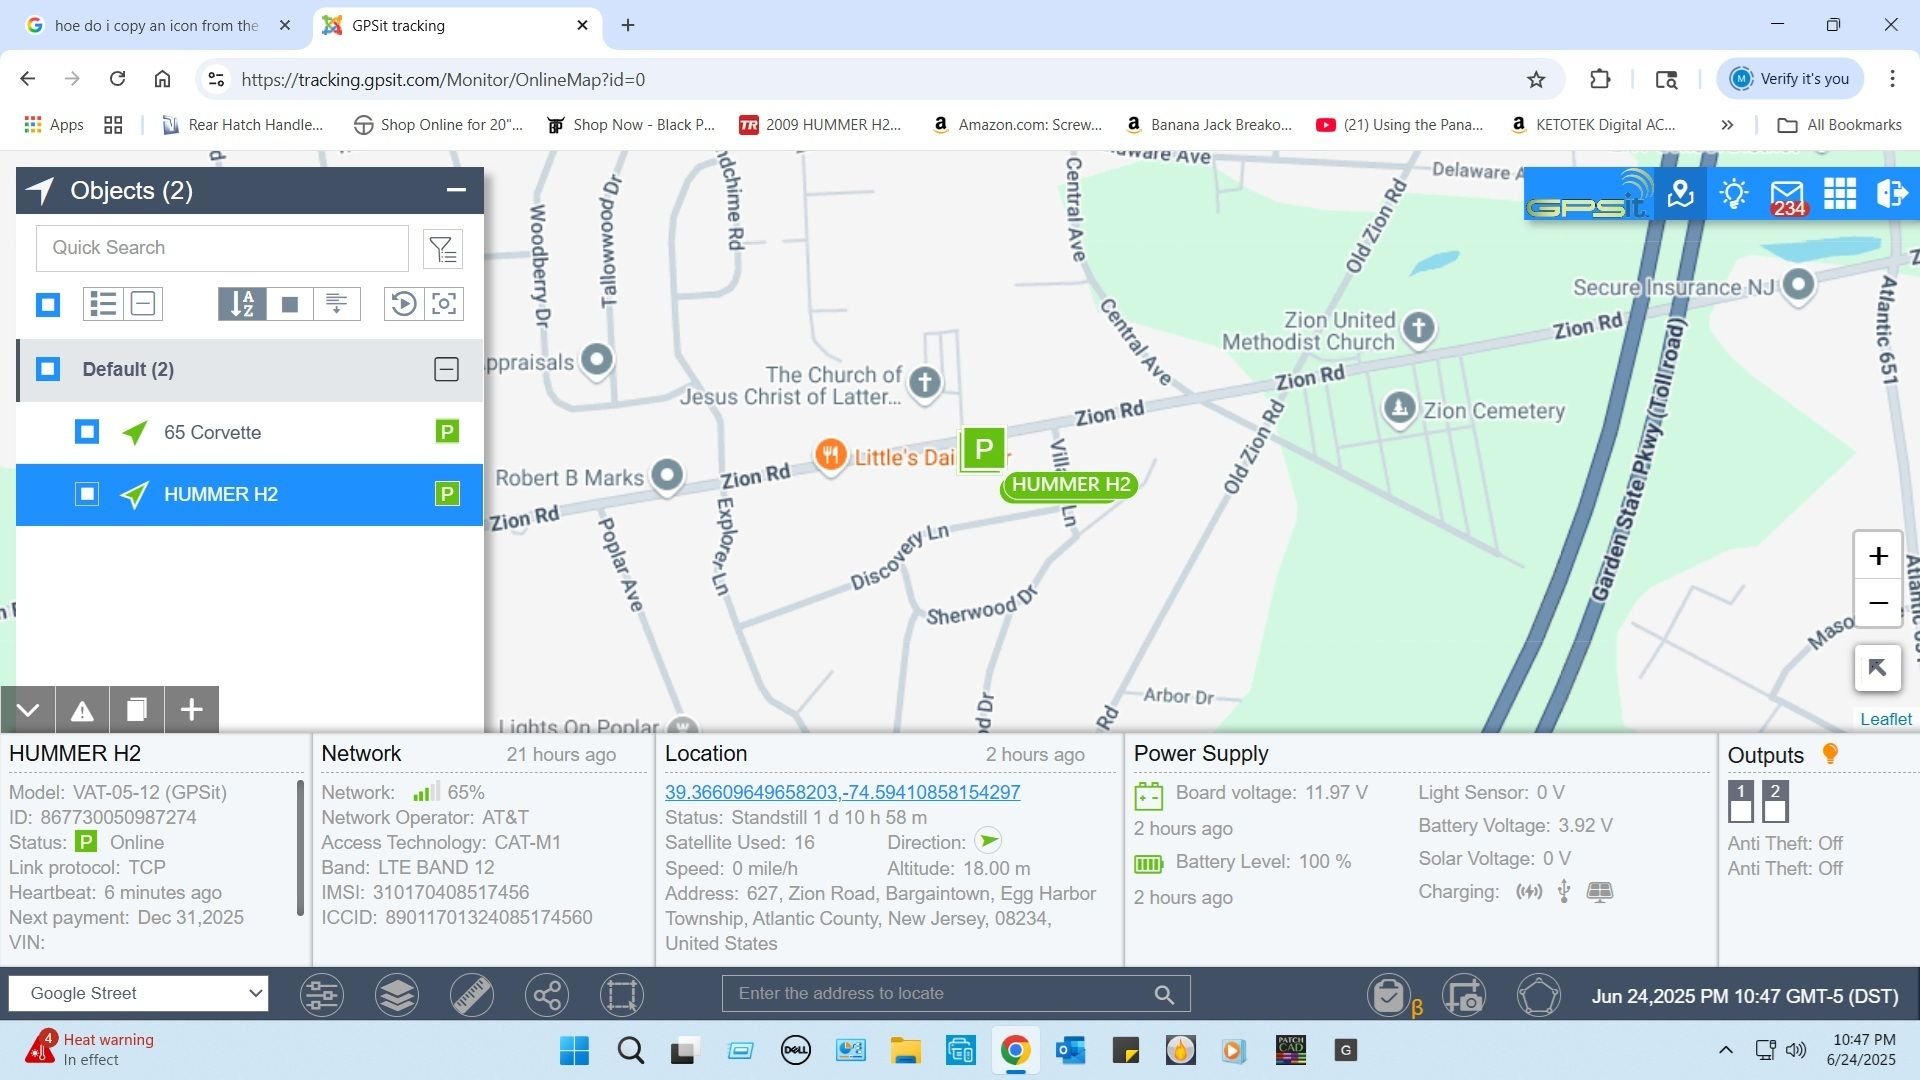Toggle the Default (2) group checkbox

pyautogui.click(x=48, y=369)
